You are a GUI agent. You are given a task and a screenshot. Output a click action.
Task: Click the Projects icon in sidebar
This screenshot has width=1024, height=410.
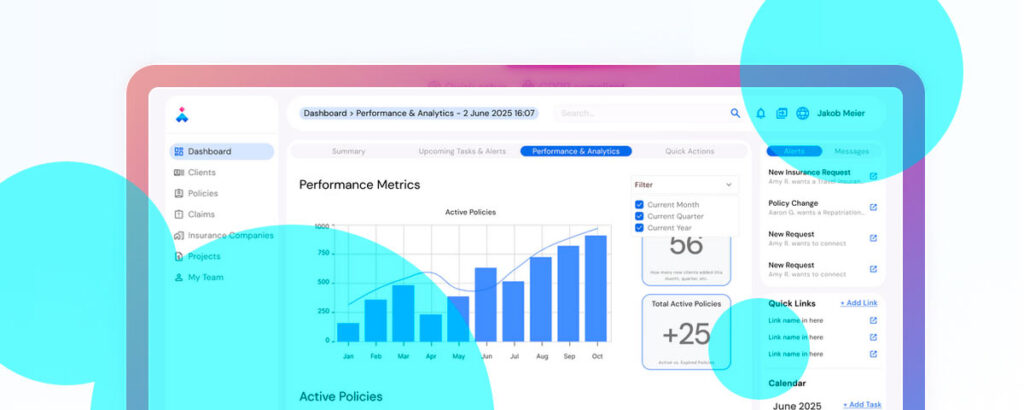click(179, 256)
